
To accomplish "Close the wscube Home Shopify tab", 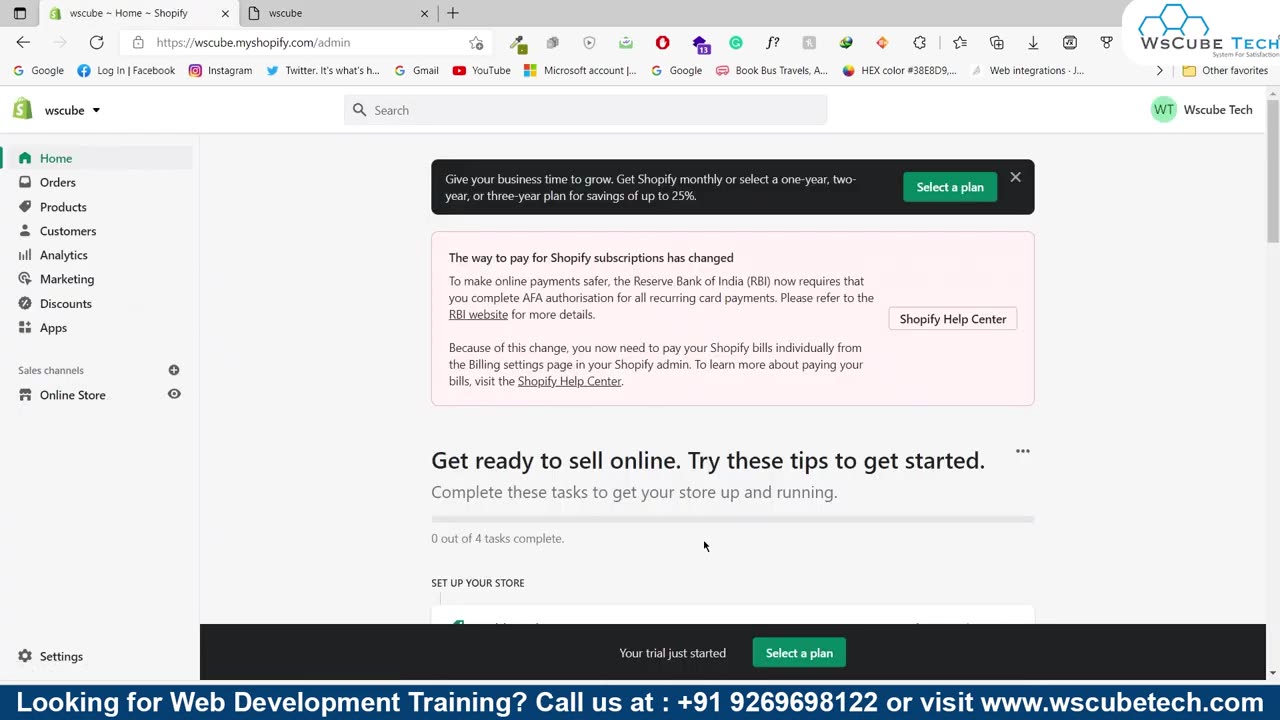I will [x=225, y=14].
